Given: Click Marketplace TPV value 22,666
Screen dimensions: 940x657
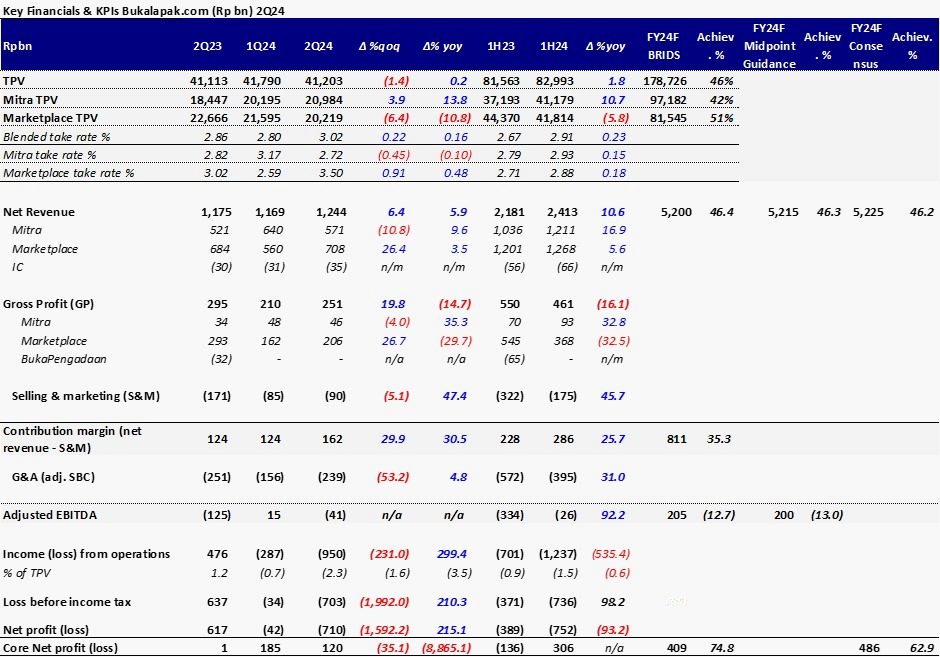Looking at the screenshot, I should tap(209, 118).
